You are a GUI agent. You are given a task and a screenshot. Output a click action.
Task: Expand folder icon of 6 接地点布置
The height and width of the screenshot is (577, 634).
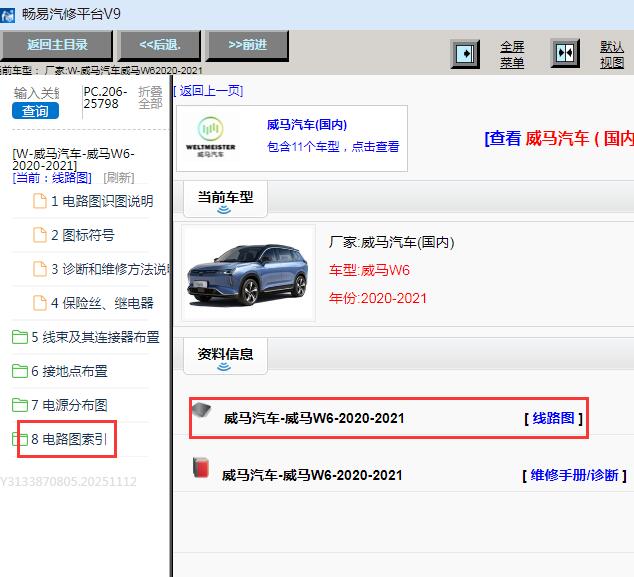tap(20, 371)
